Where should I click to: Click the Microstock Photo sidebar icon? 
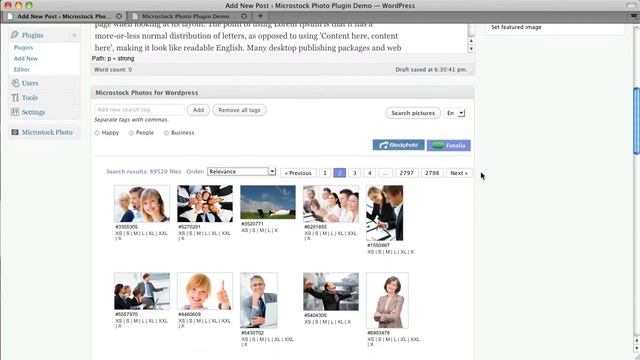pos(15,132)
